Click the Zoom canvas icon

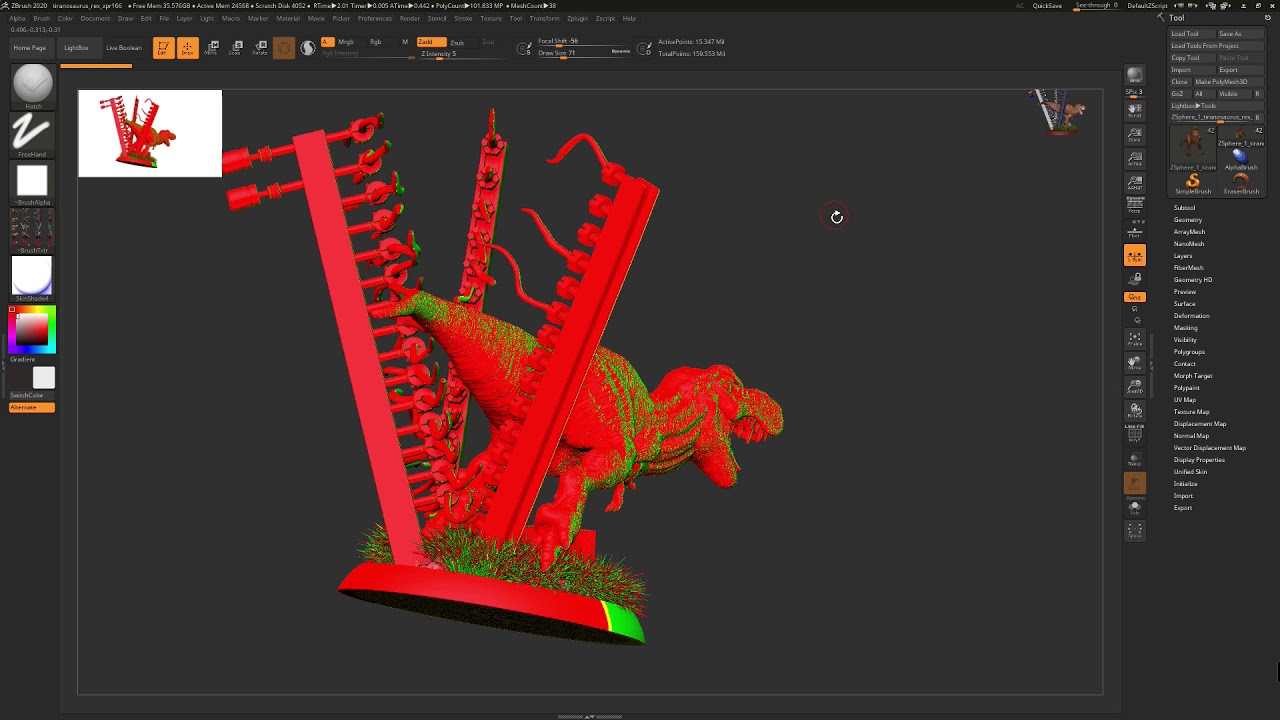[1135, 135]
